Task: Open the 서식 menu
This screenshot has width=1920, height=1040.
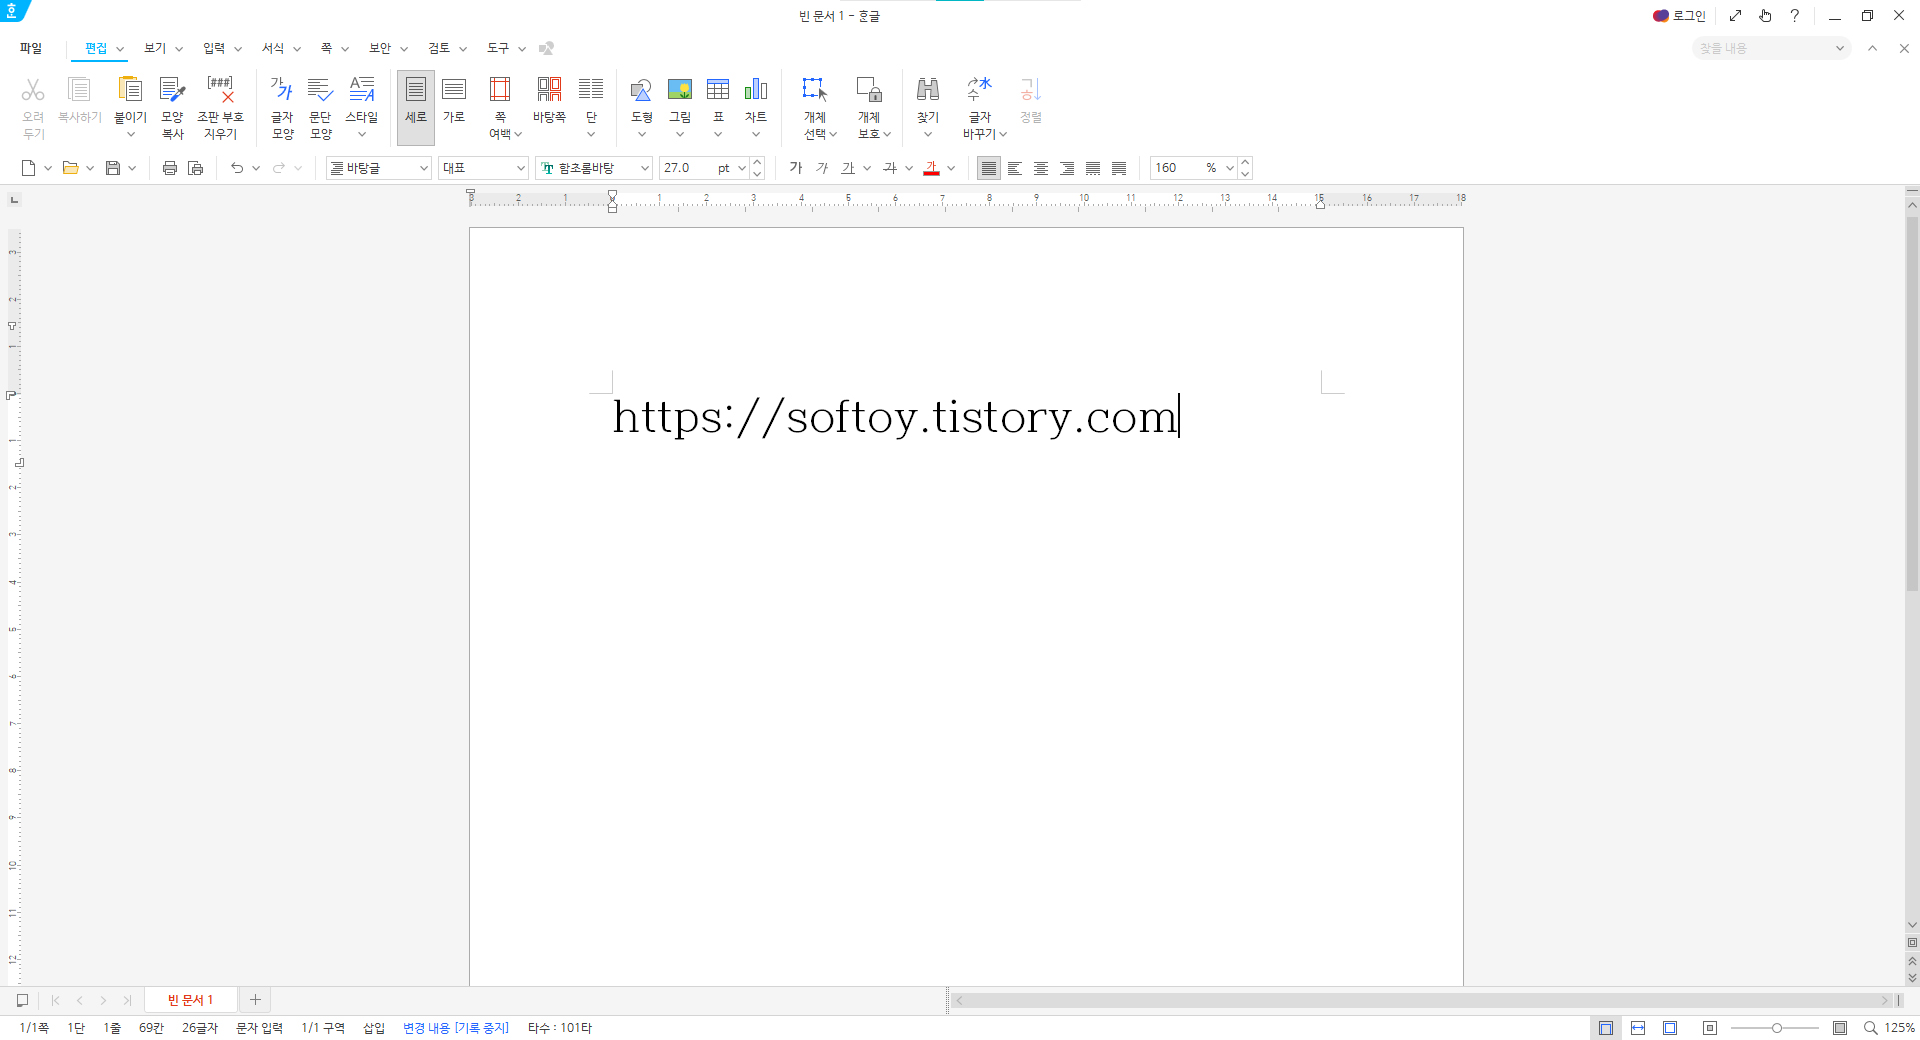Action: 273,48
